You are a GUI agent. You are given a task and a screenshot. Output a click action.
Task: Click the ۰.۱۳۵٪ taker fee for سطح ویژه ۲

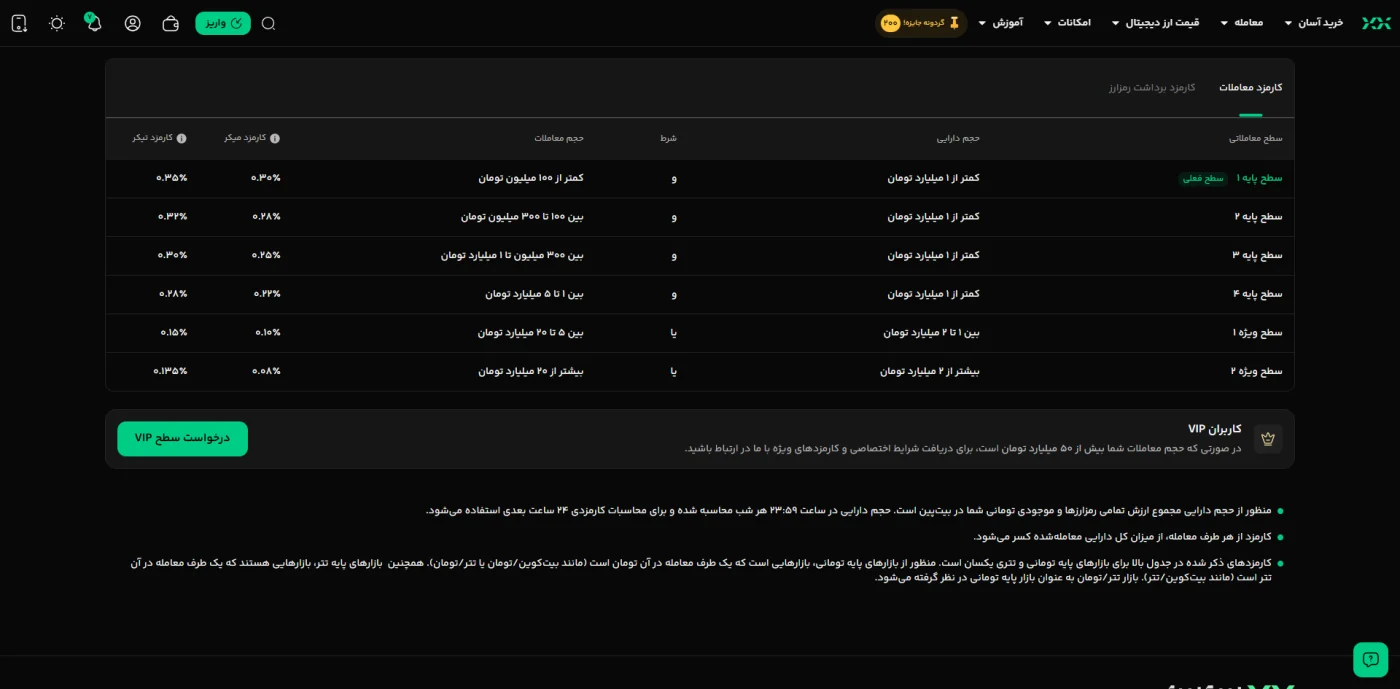tap(170, 371)
